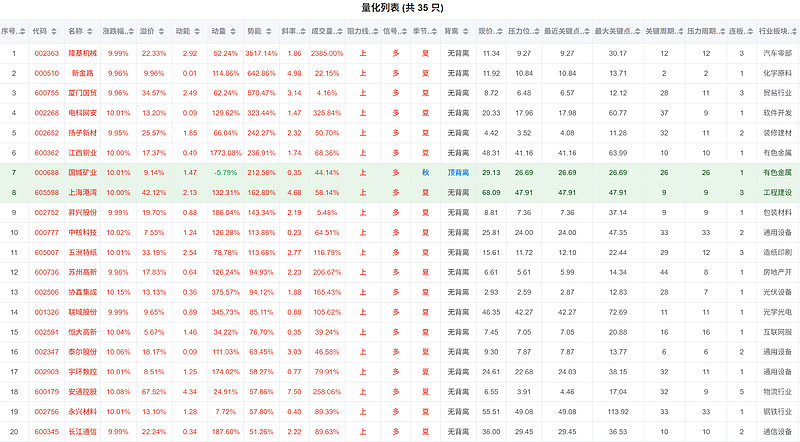Click the 量化列表 (共 35 只) title
The image size is (800, 442).
402,8
